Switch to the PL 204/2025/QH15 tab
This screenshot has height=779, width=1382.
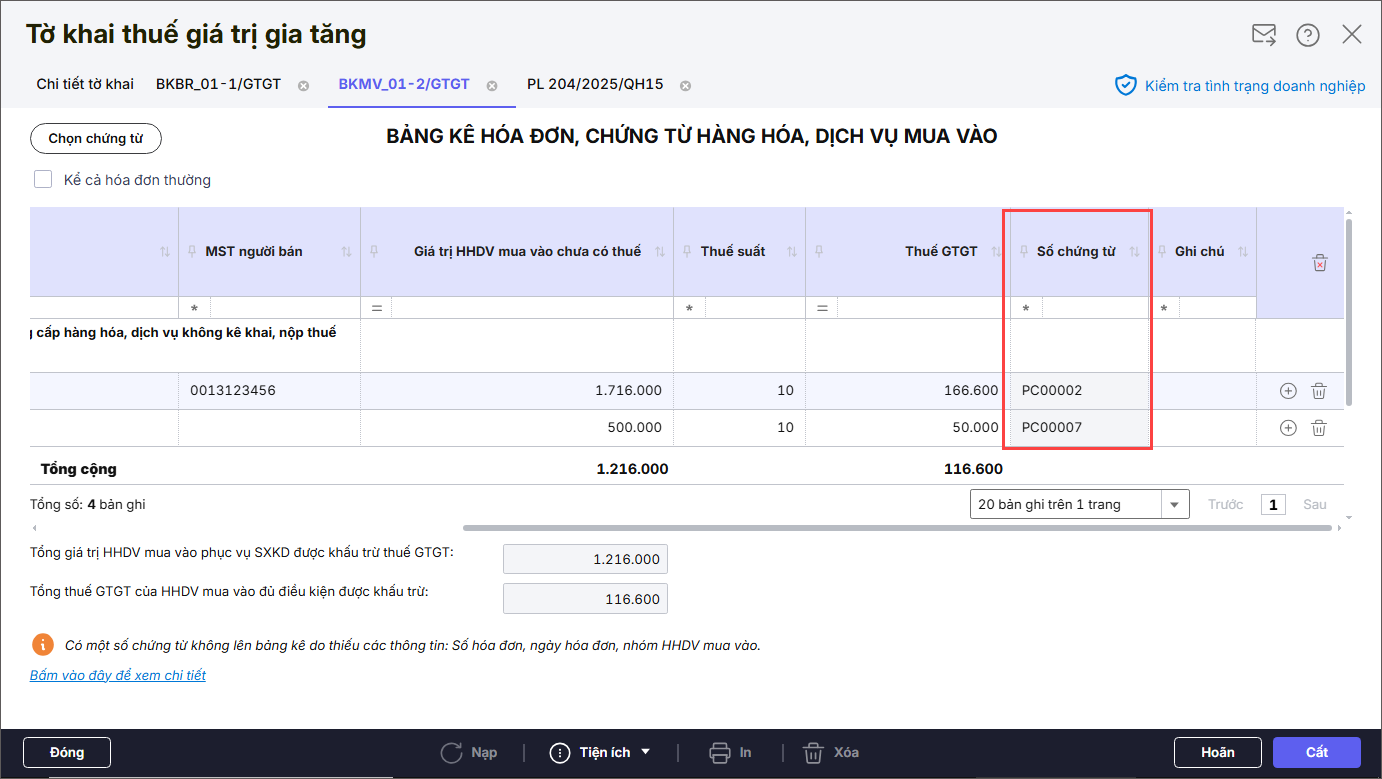(595, 84)
